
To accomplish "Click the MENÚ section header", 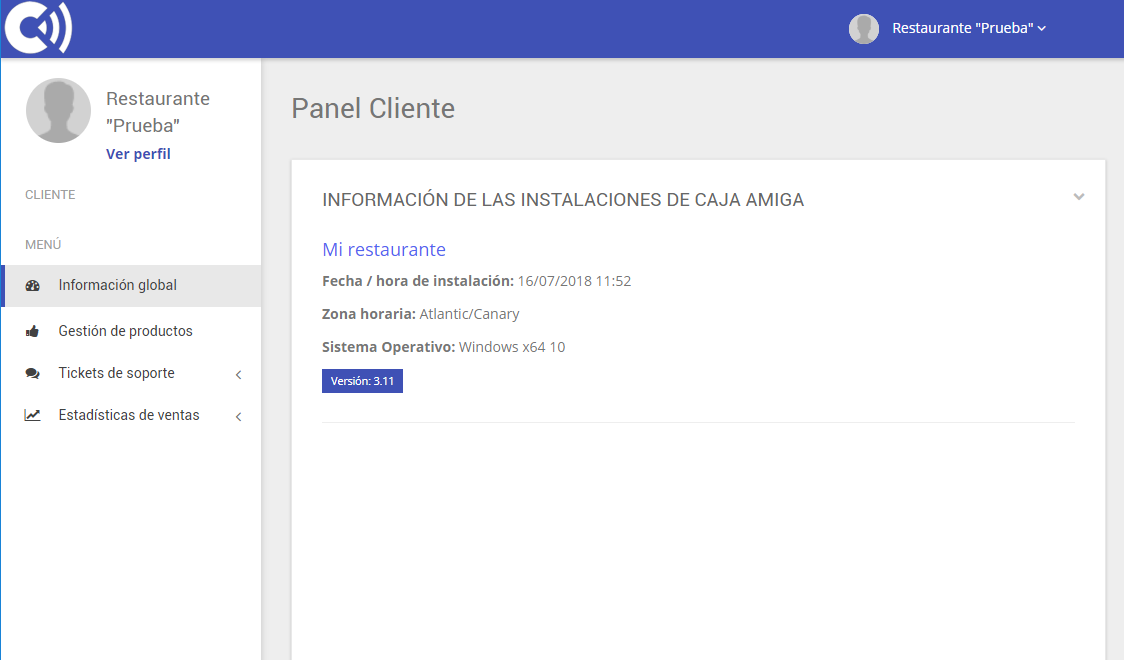I will coord(43,244).
